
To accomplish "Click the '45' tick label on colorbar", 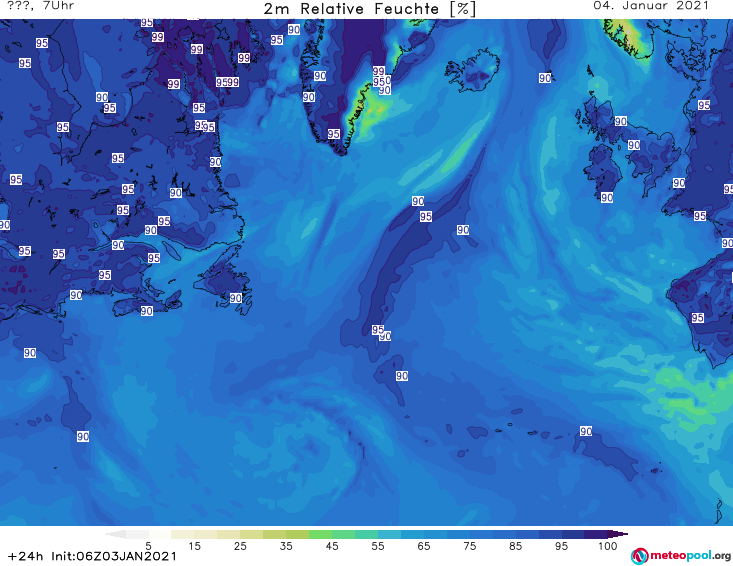I will pos(331,545).
